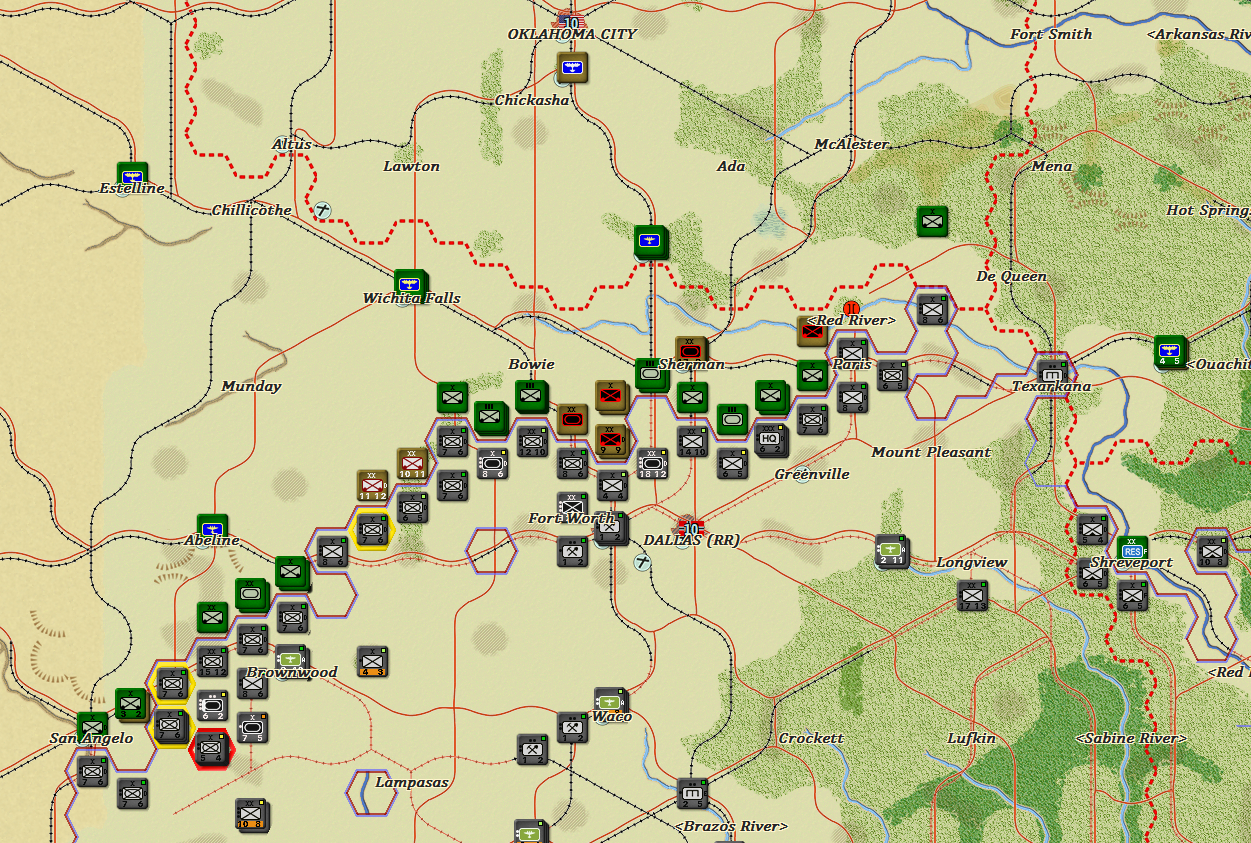Select the infantry division with strength 14-10

coord(692,441)
